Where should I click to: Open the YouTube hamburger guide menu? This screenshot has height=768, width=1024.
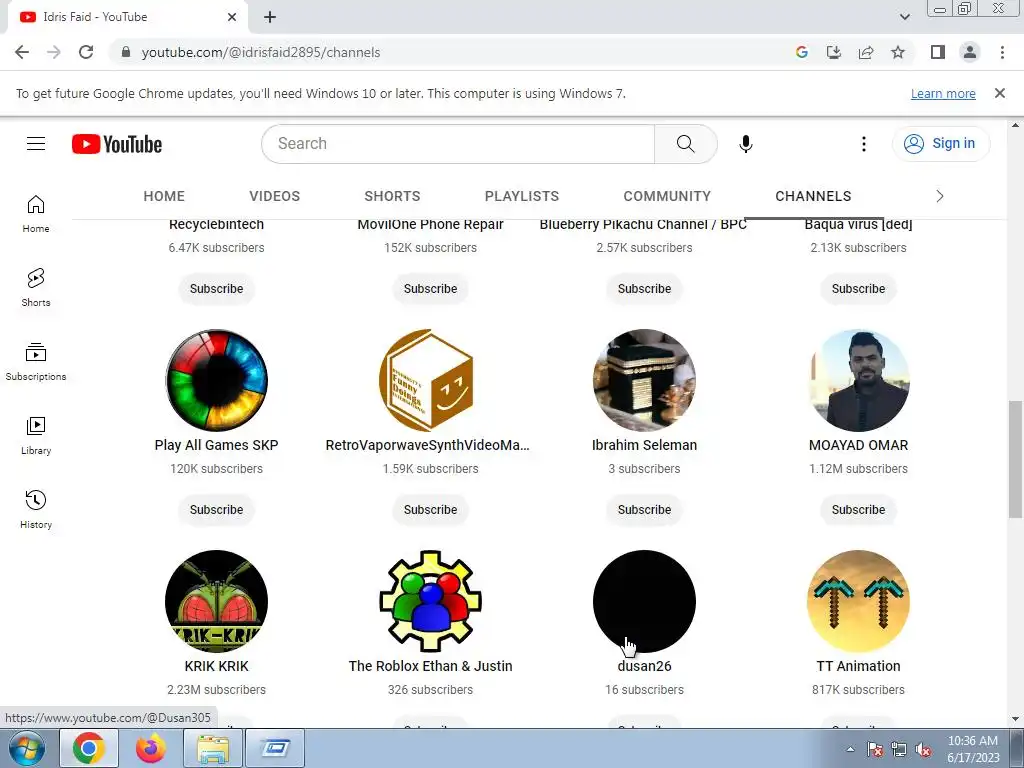36,144
